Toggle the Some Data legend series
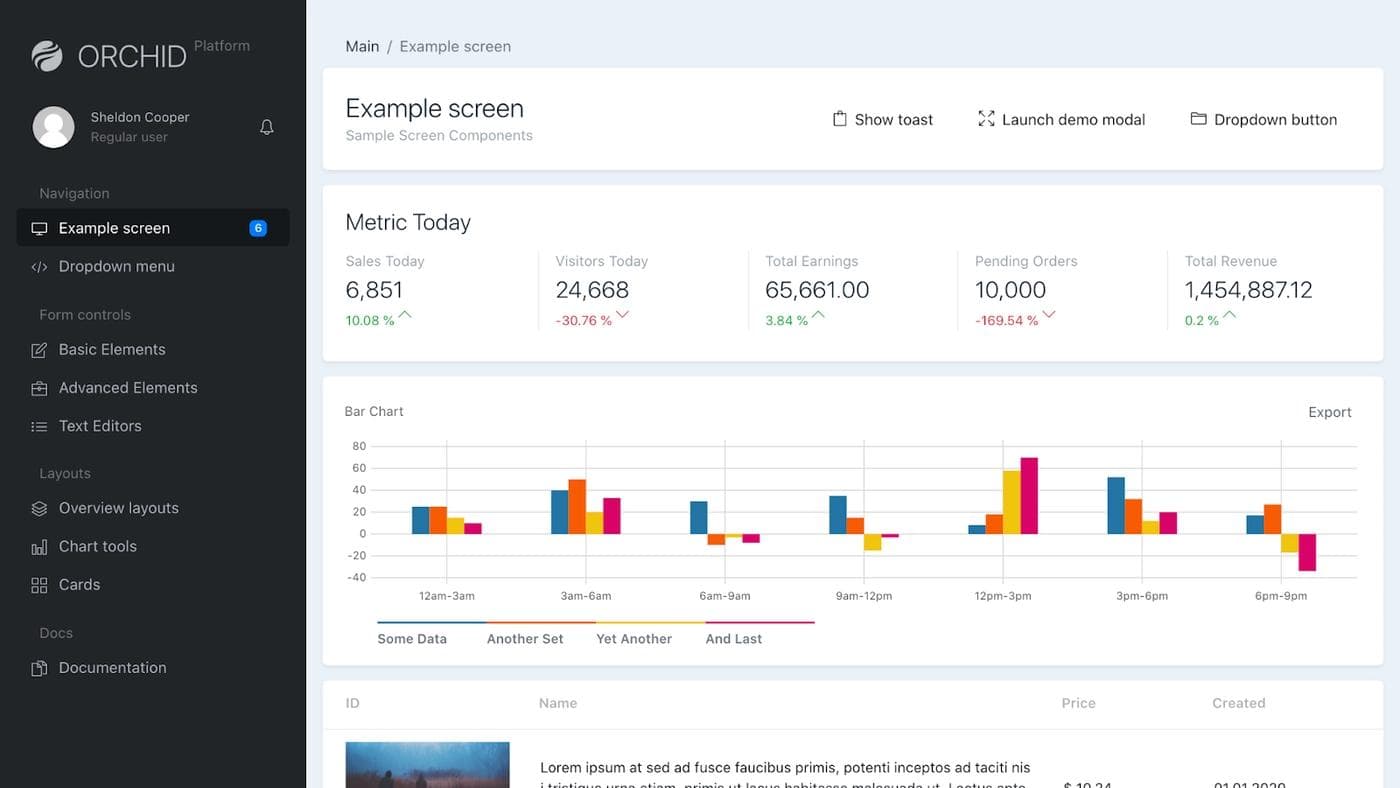Screen dimensions: 1400x788 (412, 638)
